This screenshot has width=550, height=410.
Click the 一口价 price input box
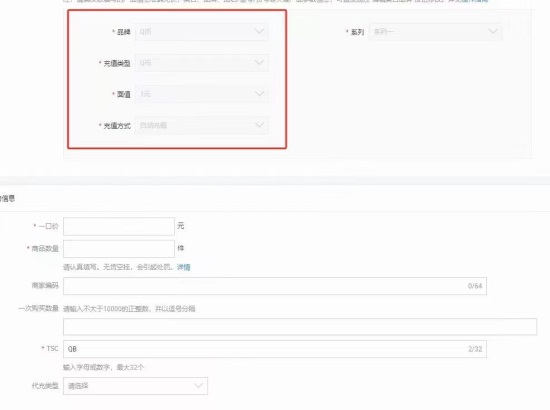point(119,226)
